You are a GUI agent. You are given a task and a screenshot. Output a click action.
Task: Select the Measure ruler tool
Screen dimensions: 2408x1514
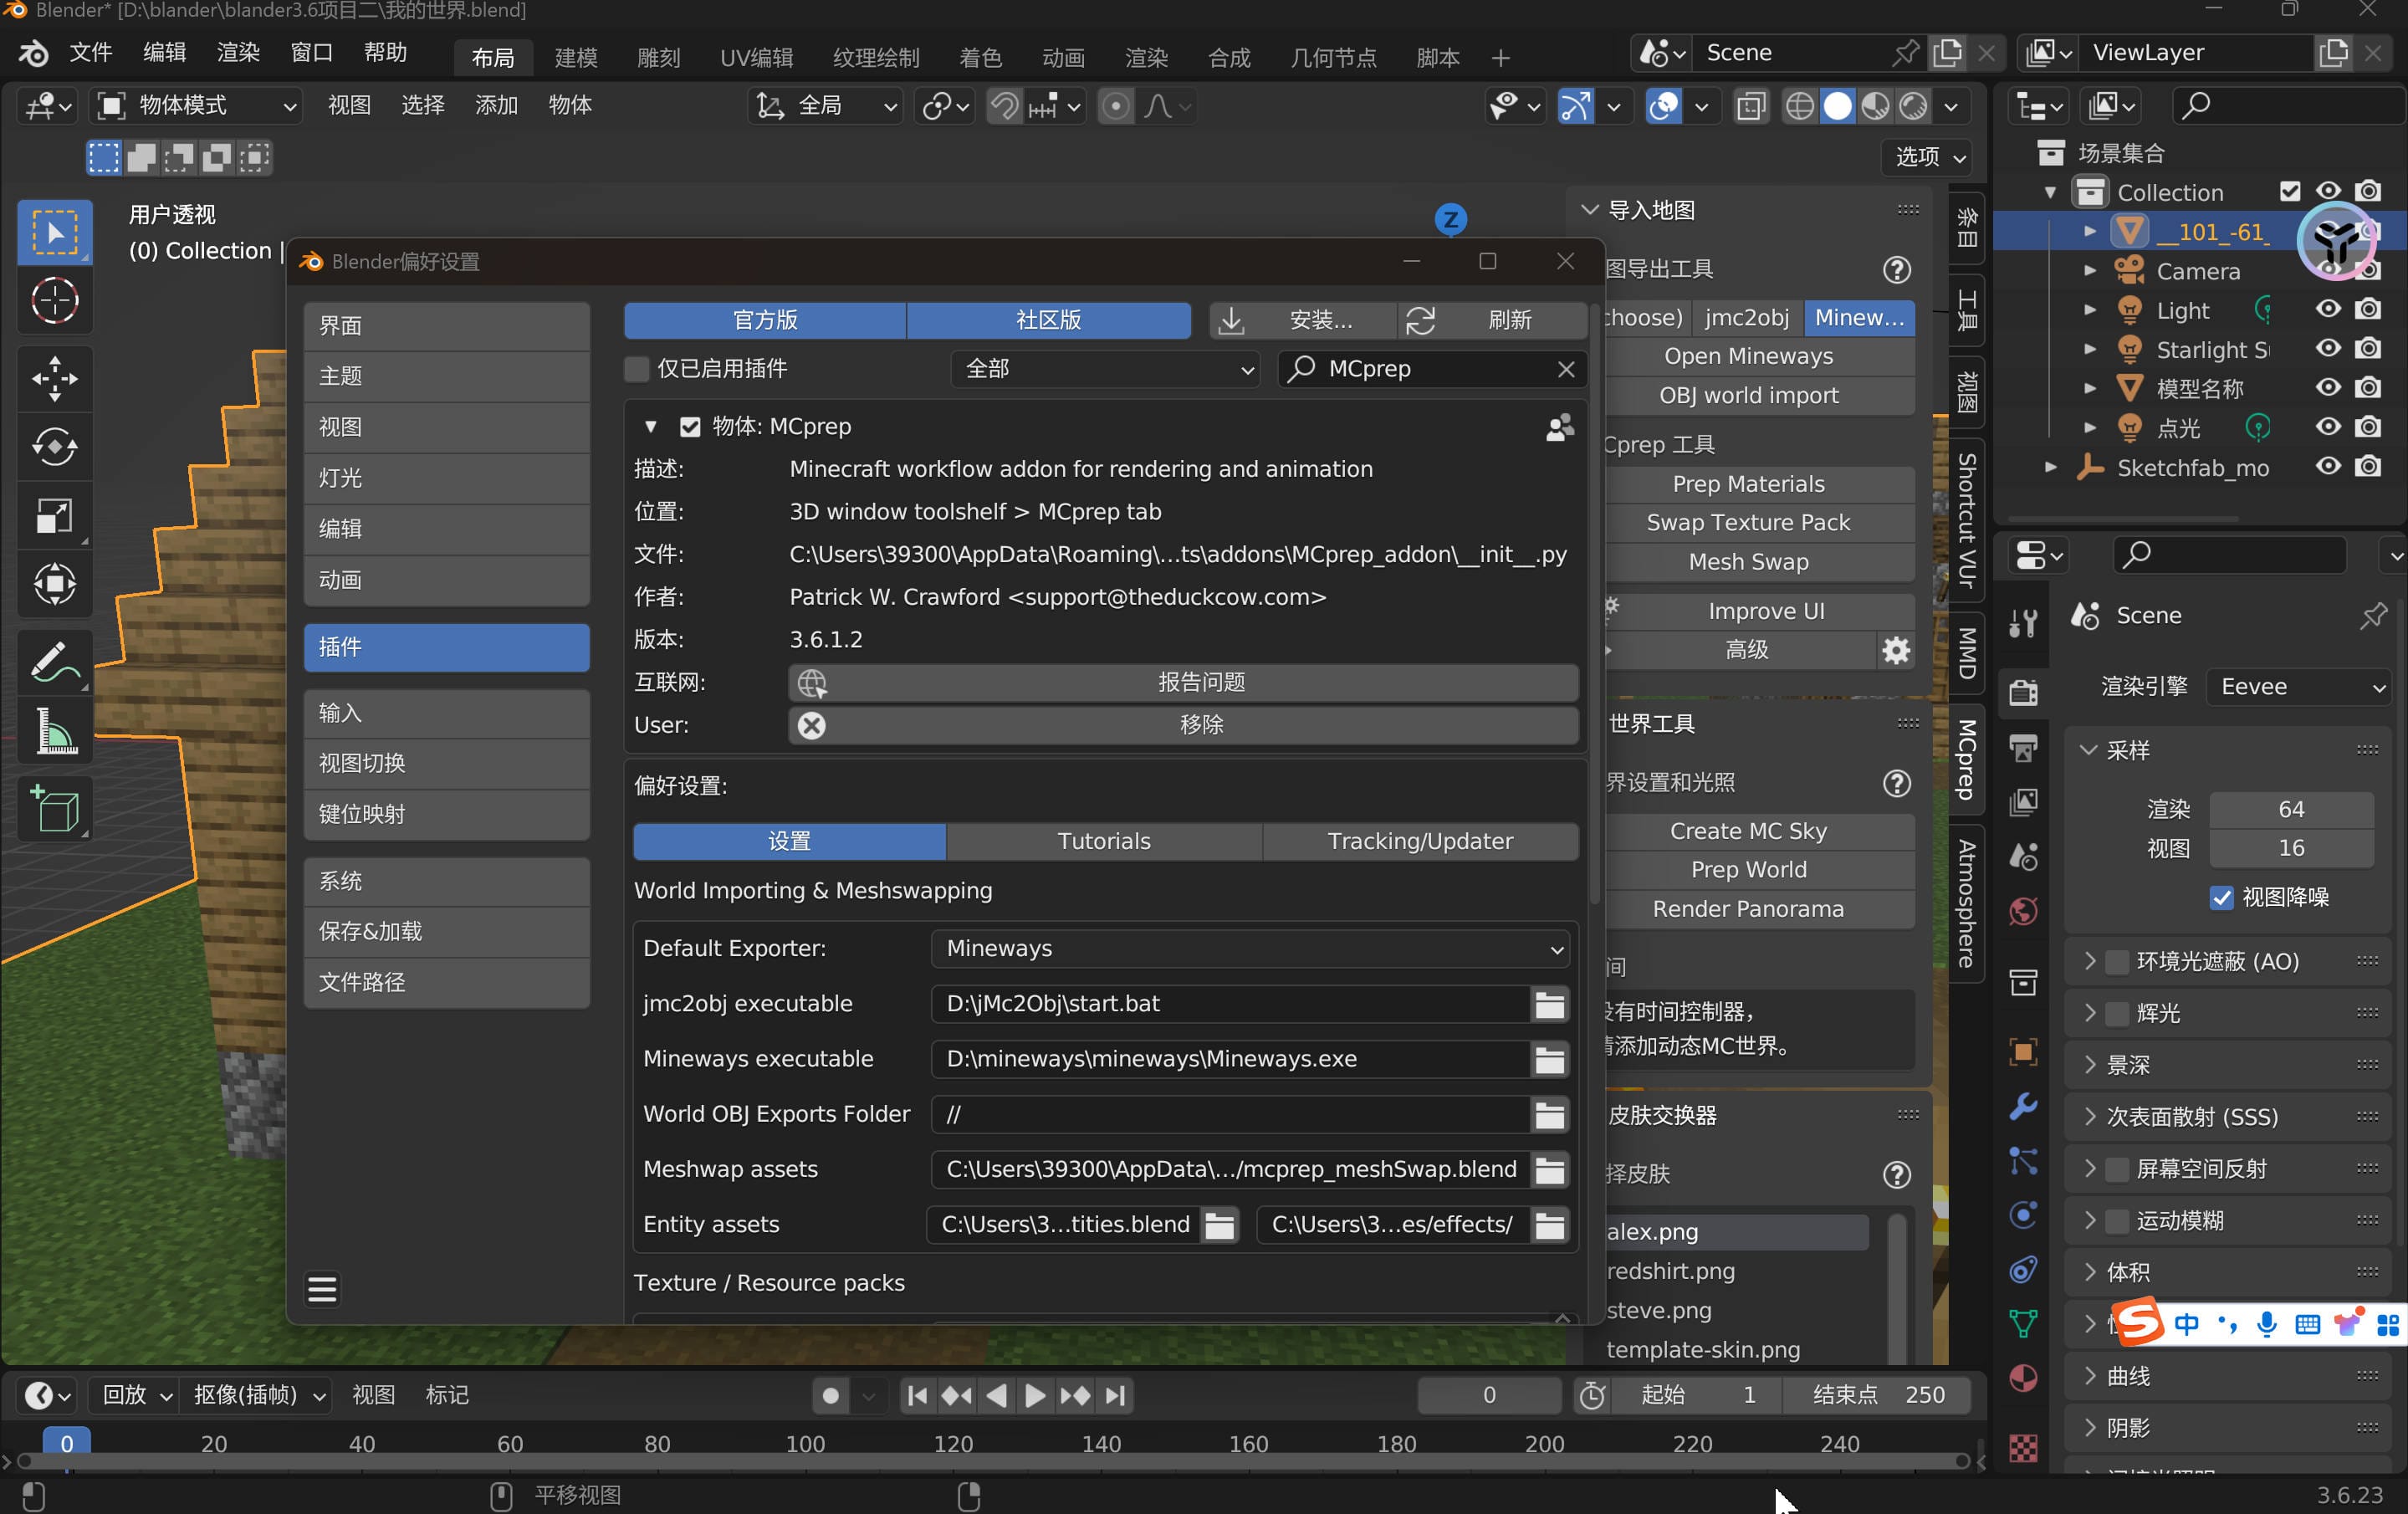click(x=54, y=731)
